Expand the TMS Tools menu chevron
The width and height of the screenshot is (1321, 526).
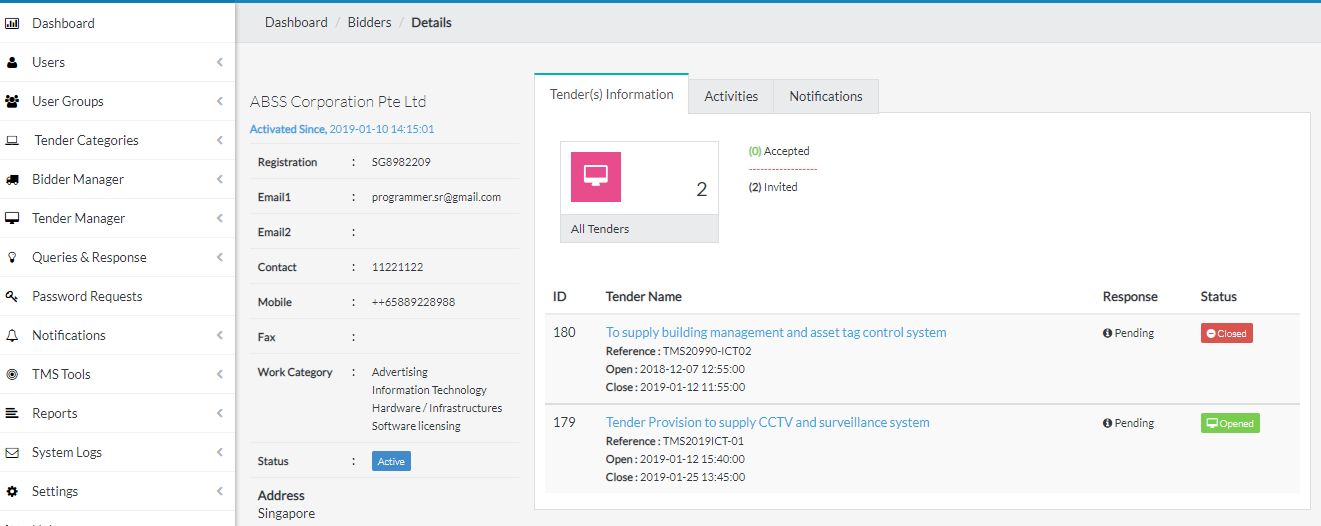point(220,374)
